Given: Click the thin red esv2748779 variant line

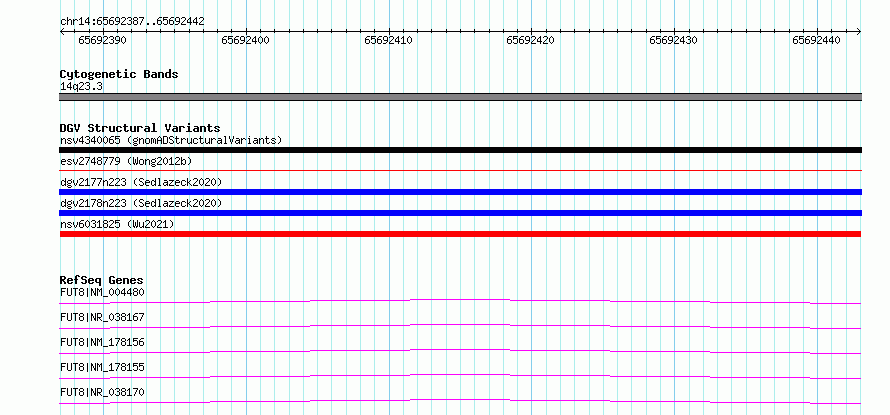Looking at the screenshot, I should tap(460, 170).
